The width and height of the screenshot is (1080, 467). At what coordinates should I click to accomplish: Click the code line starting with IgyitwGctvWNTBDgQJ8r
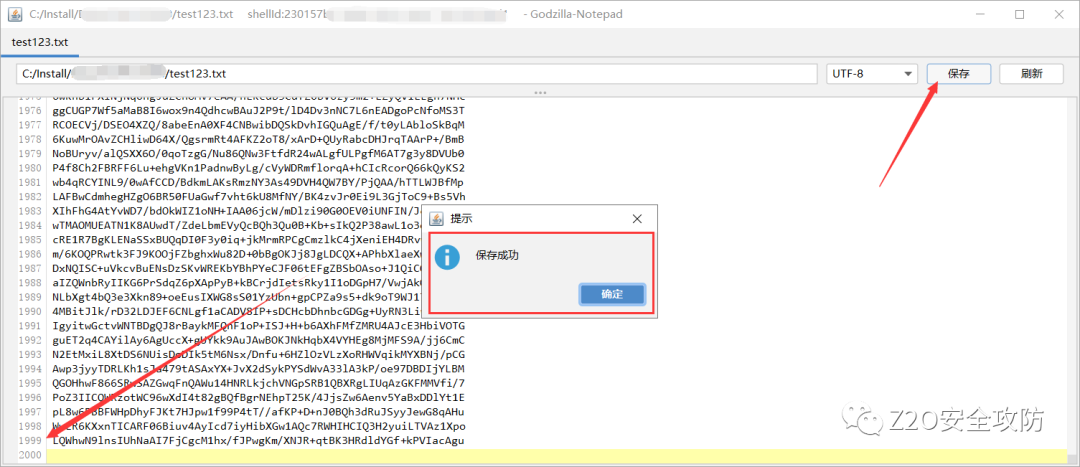pos(259,326)
